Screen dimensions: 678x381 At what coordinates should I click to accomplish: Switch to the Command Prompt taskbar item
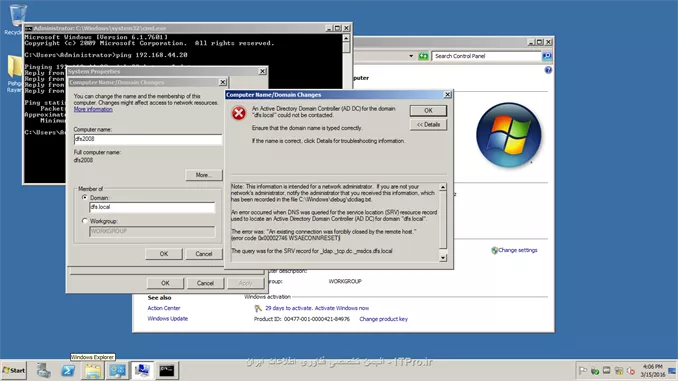[x=166, y=370]
